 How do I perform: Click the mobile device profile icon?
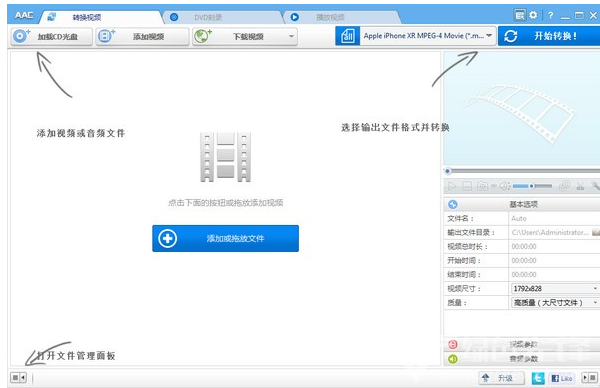[x=347, y=36]
